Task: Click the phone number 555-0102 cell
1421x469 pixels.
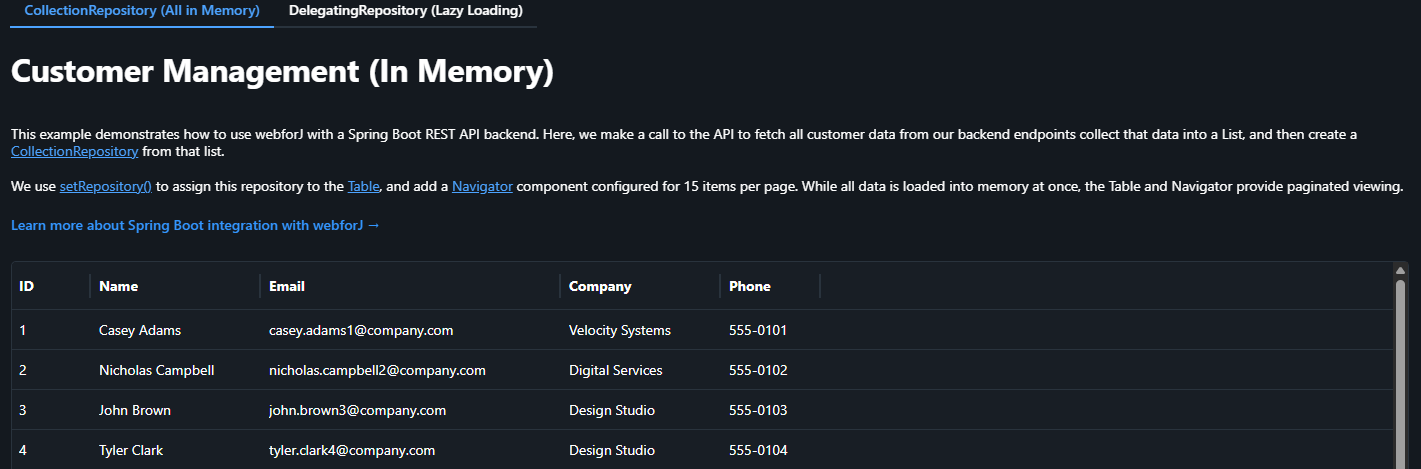Action: point(758,370)
